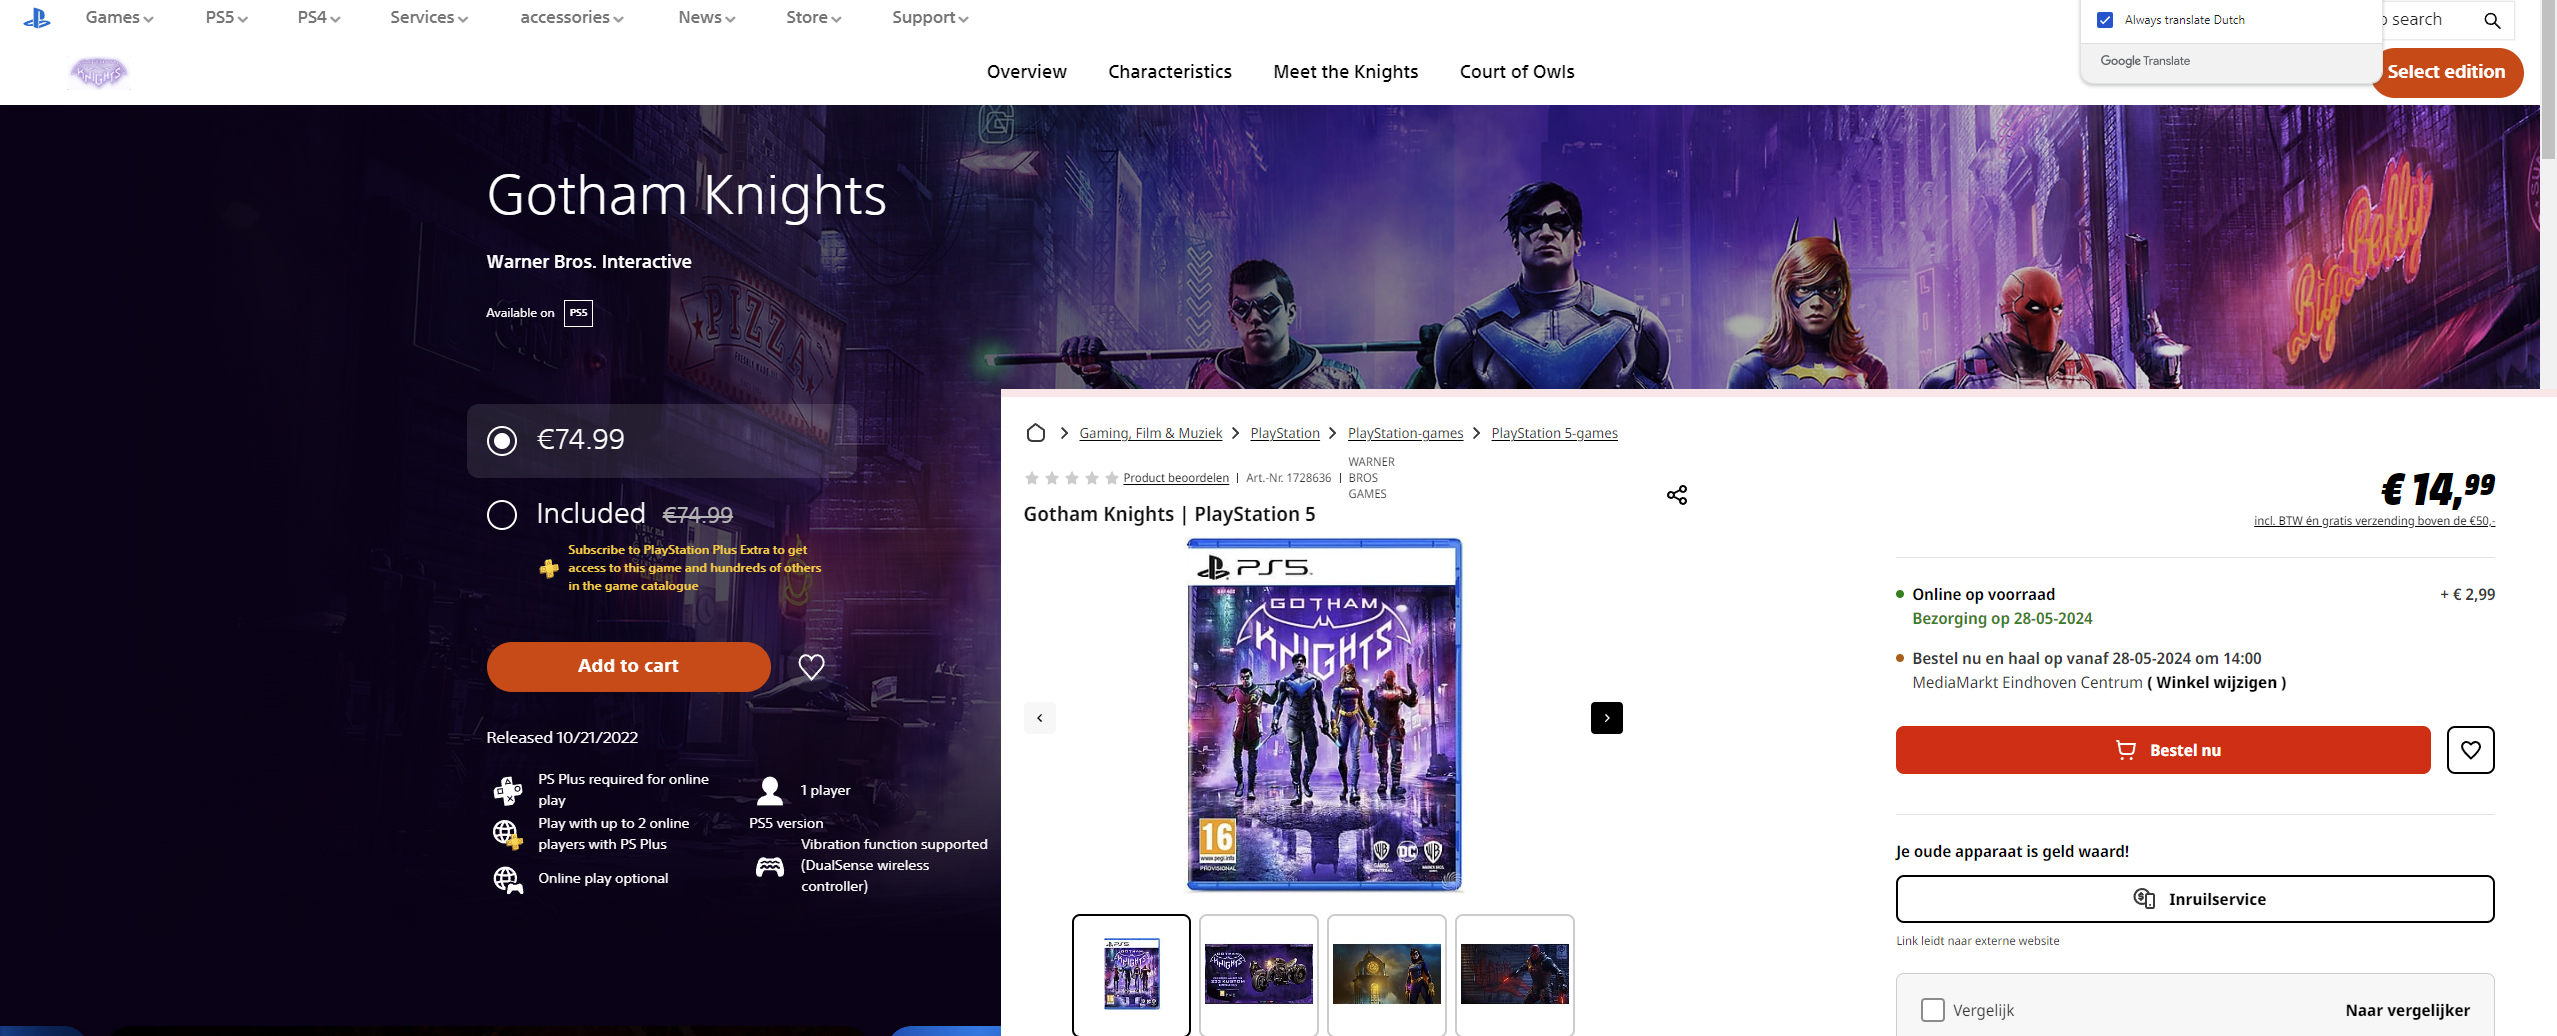Show previous product image arrow
This screenshot has height=1036, width=2557.
click(x=1040, y=718)
